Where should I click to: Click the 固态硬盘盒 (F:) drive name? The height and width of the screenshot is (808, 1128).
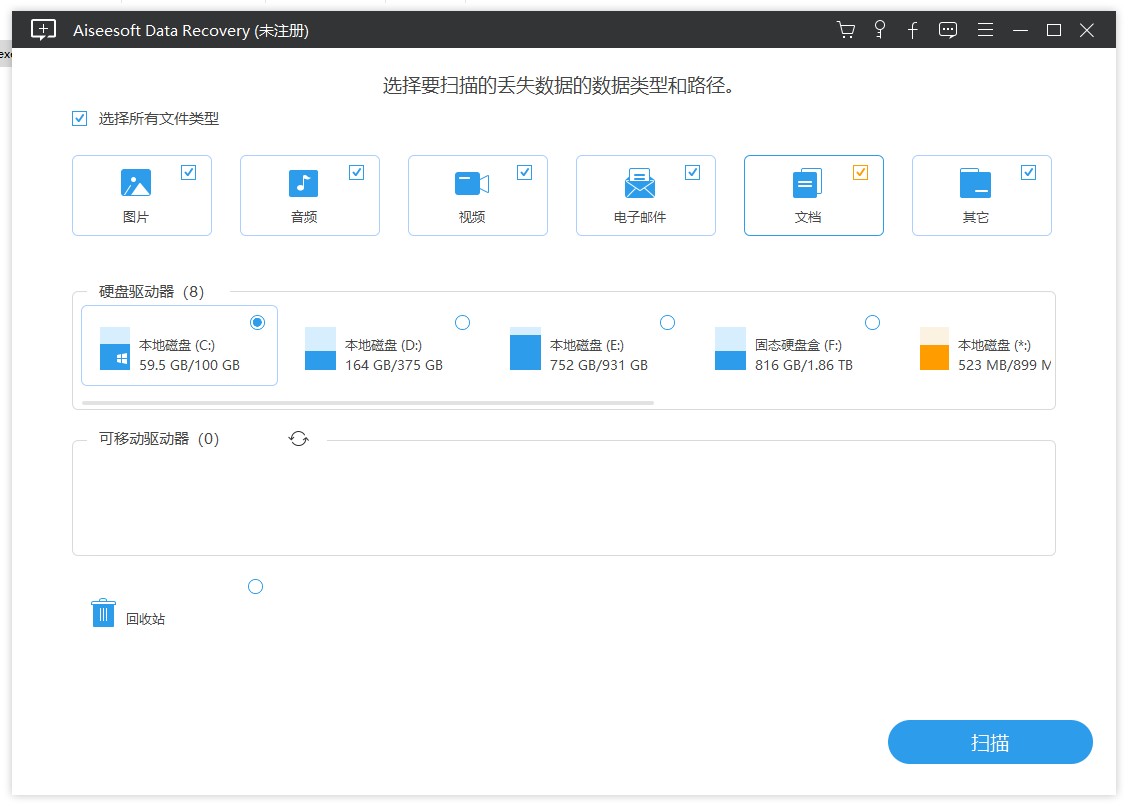click(x=798, y=345)
